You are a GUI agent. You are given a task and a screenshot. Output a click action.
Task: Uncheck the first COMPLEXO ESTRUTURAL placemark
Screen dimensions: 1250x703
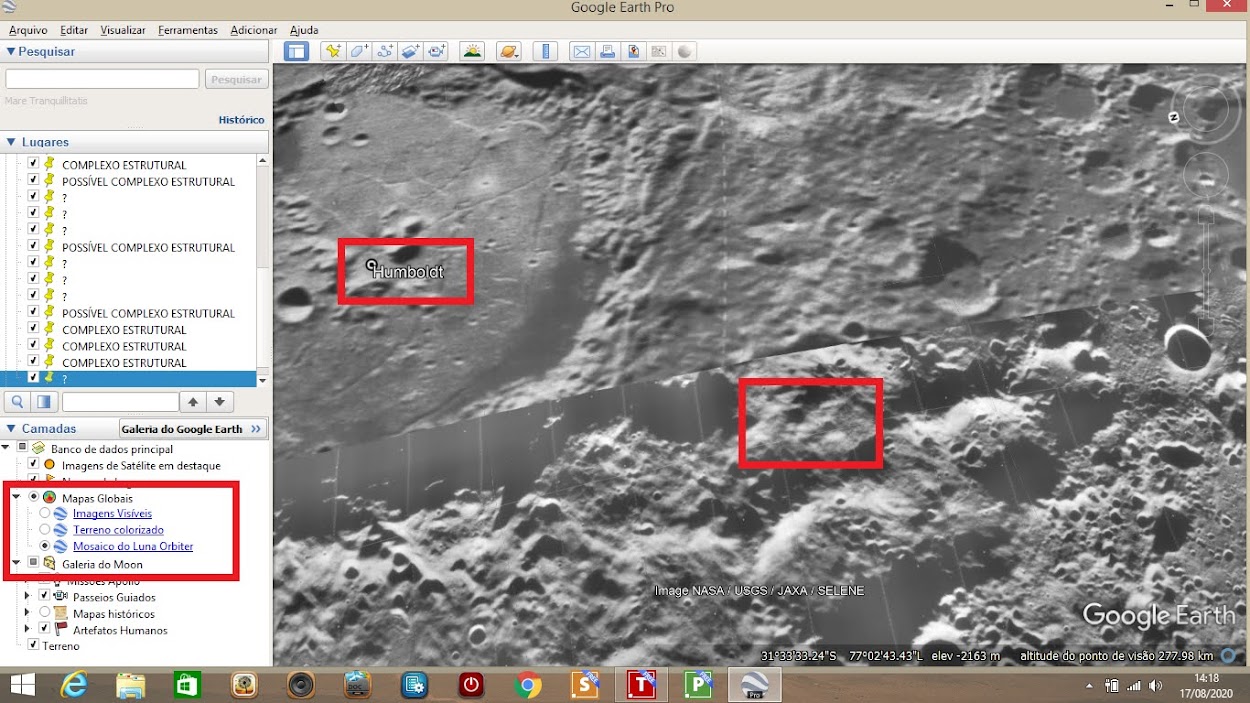(x=33, y=164)
